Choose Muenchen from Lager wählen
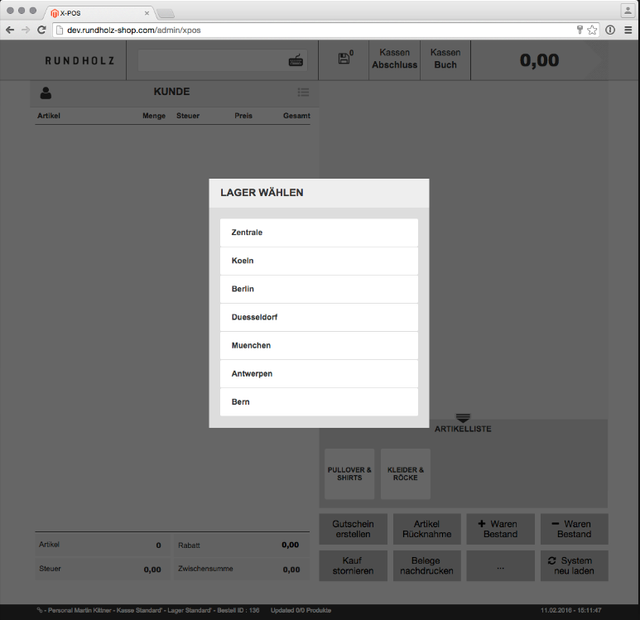The image size is (640, 620). [318, 345]
